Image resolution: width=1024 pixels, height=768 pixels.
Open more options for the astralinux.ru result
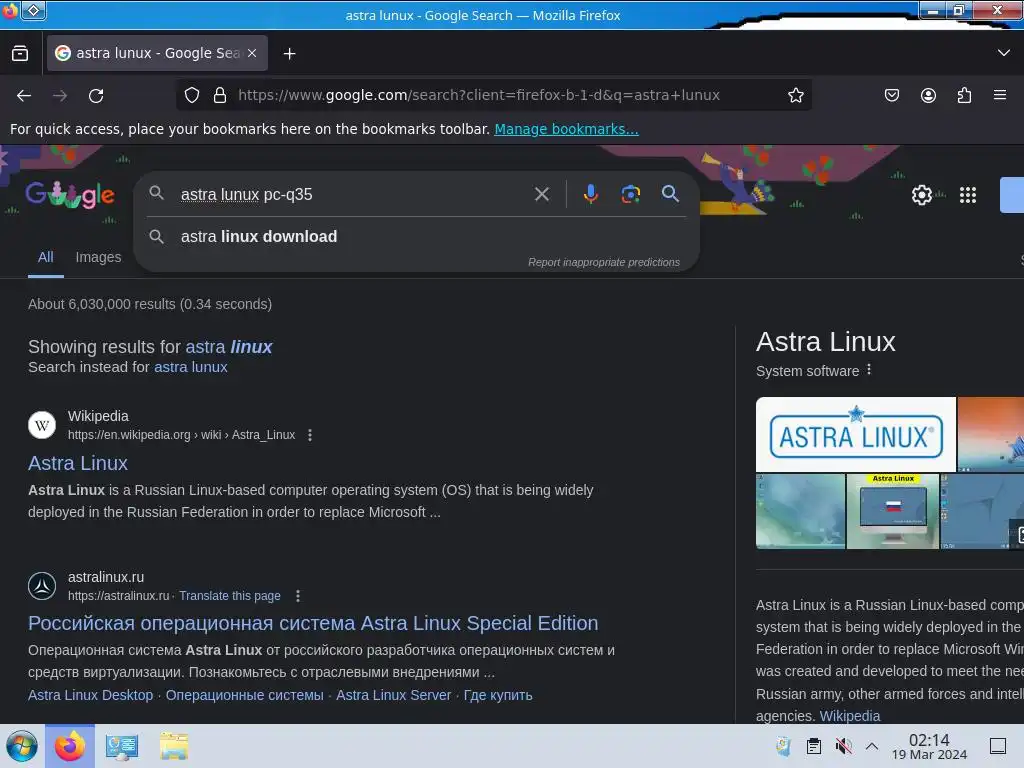[298, 596]
